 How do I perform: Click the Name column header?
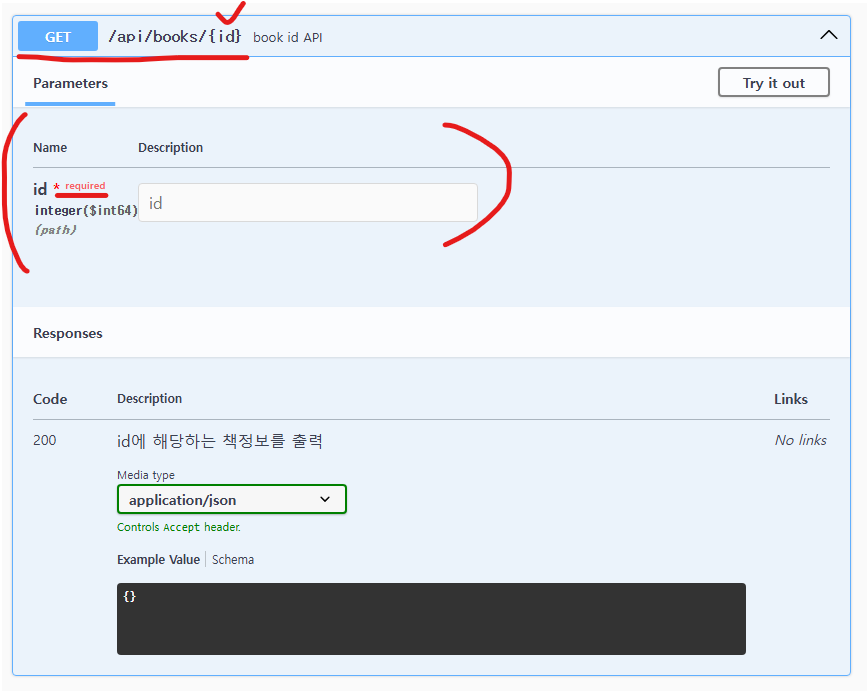pyautogui.click(x=50, y=148)
